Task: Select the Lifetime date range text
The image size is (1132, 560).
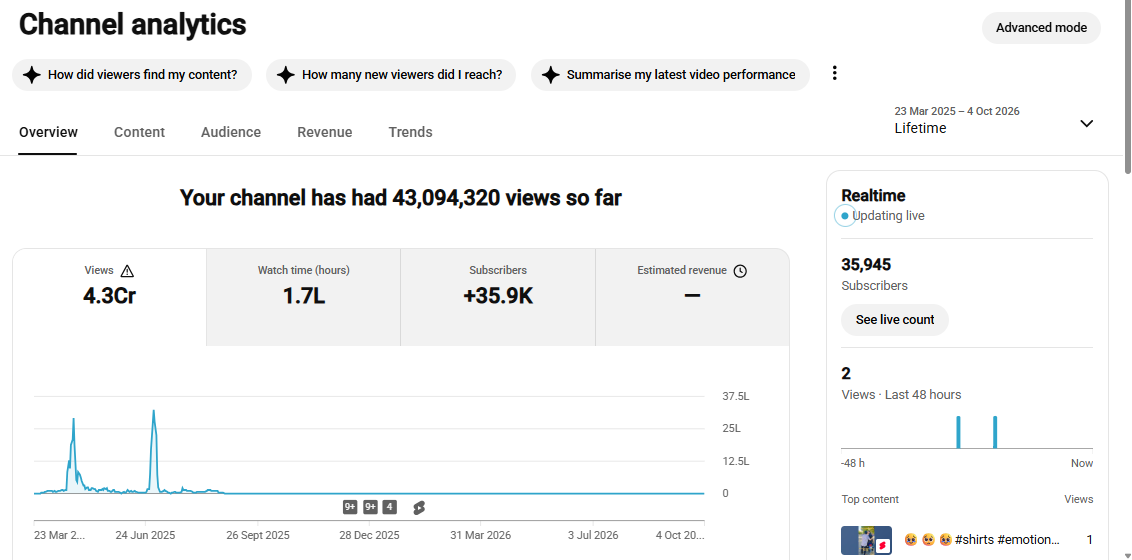Action: pos(920,128)
